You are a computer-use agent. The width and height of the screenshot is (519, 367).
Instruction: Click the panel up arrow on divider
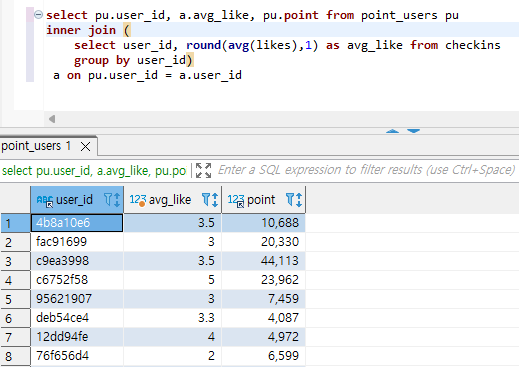pyautogui.click(x=392, y=131)
